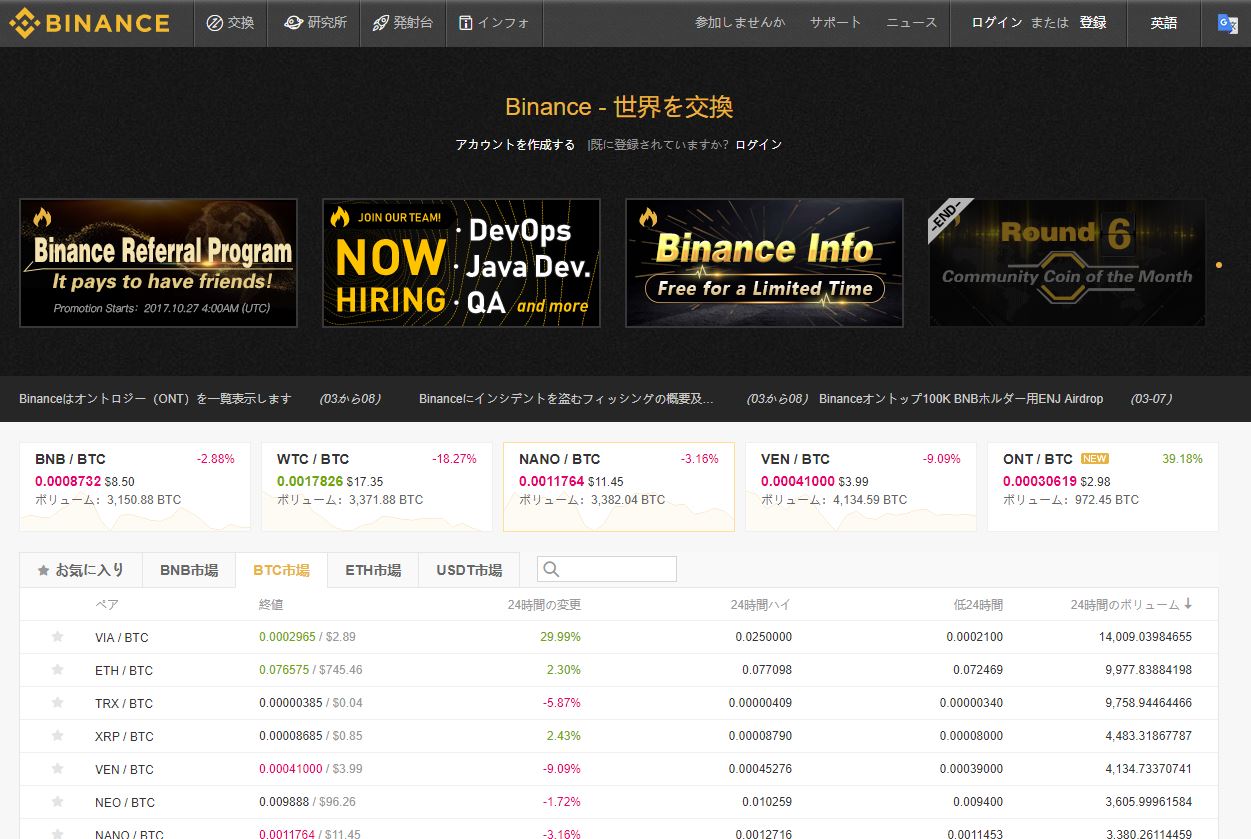The width and height of the screenshot is (1251, 839).
Task: Switch to ETH市場 tab
Action: 373,570
